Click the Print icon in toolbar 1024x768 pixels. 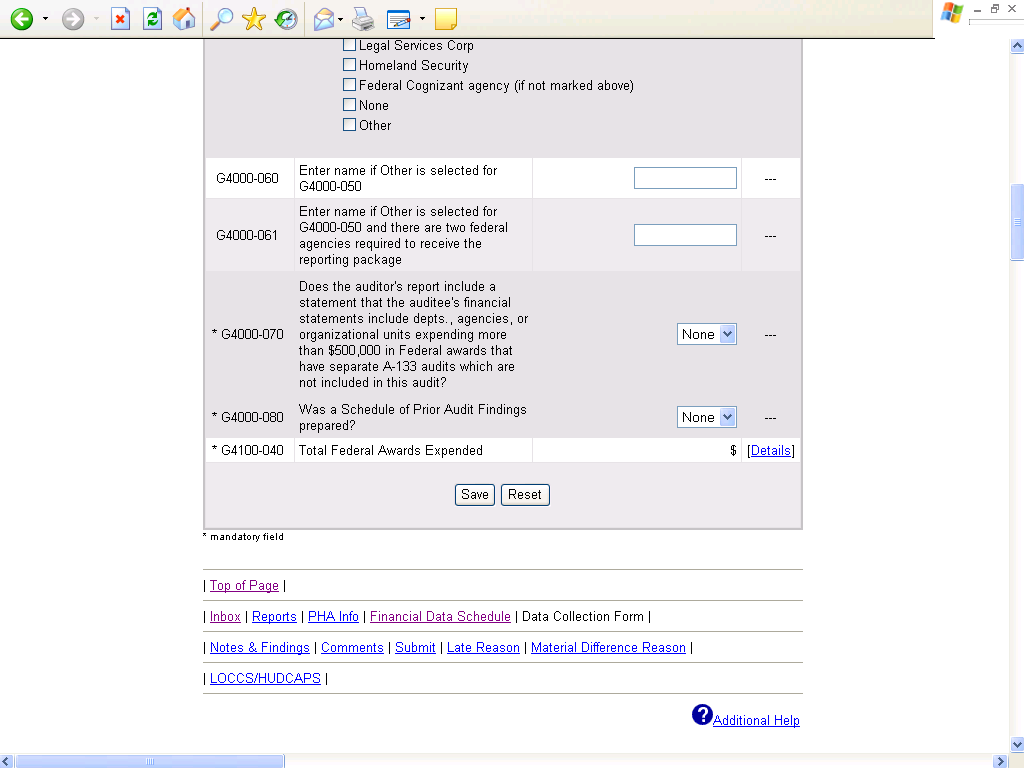coord(363,19)
